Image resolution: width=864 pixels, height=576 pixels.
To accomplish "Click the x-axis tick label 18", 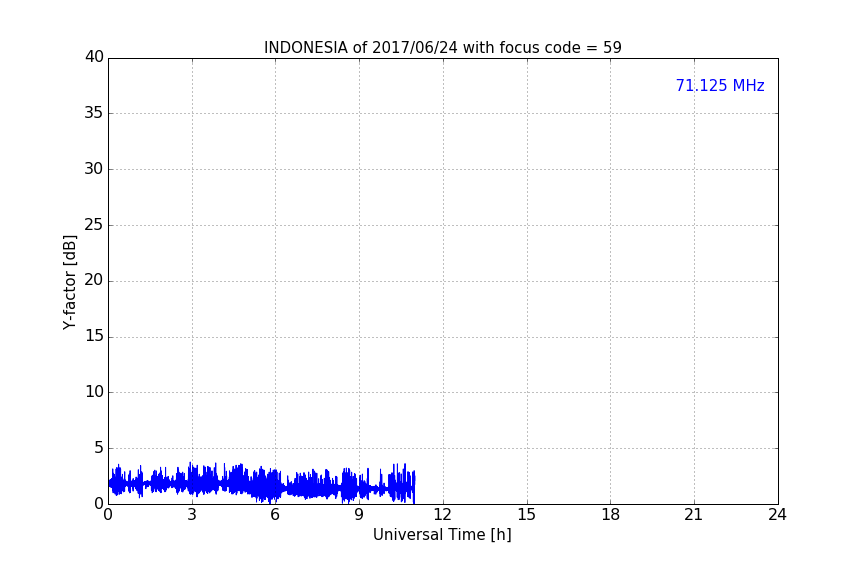I will [611, 515].
